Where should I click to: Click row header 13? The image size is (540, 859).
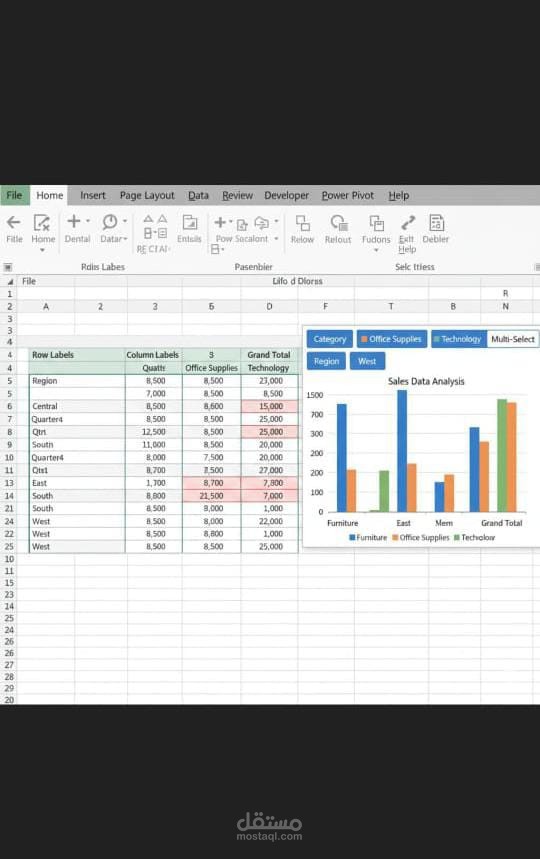pyautogui.click(x=9, y=483)
